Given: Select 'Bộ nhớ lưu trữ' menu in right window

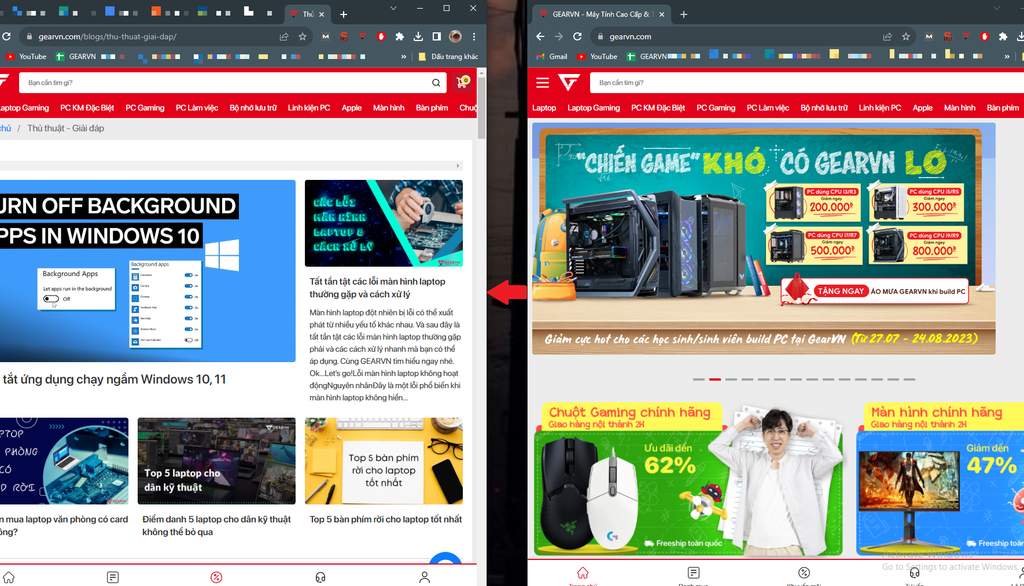Looking at the screenshot, I should click(824, 108).
